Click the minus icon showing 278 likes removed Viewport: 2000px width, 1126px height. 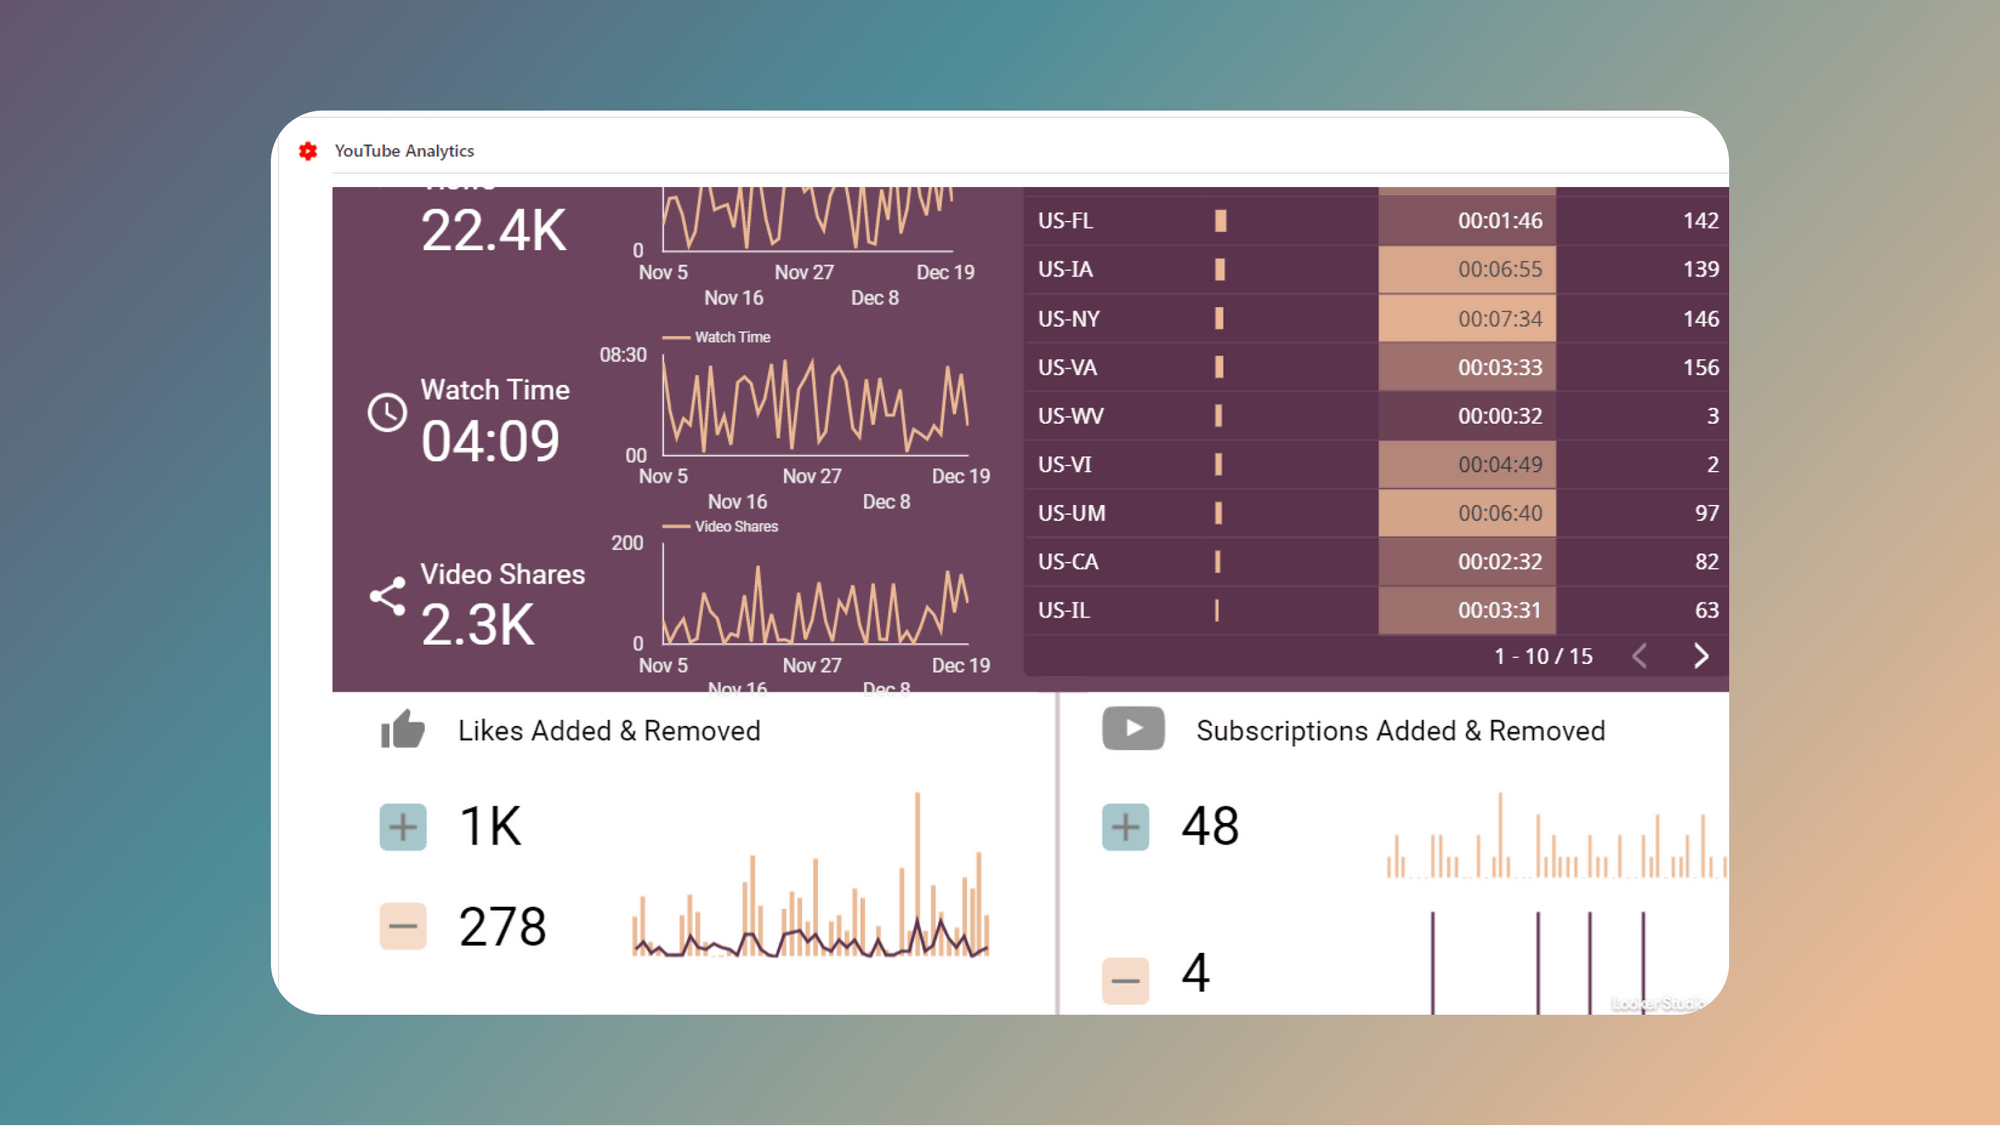coord(402,927)
